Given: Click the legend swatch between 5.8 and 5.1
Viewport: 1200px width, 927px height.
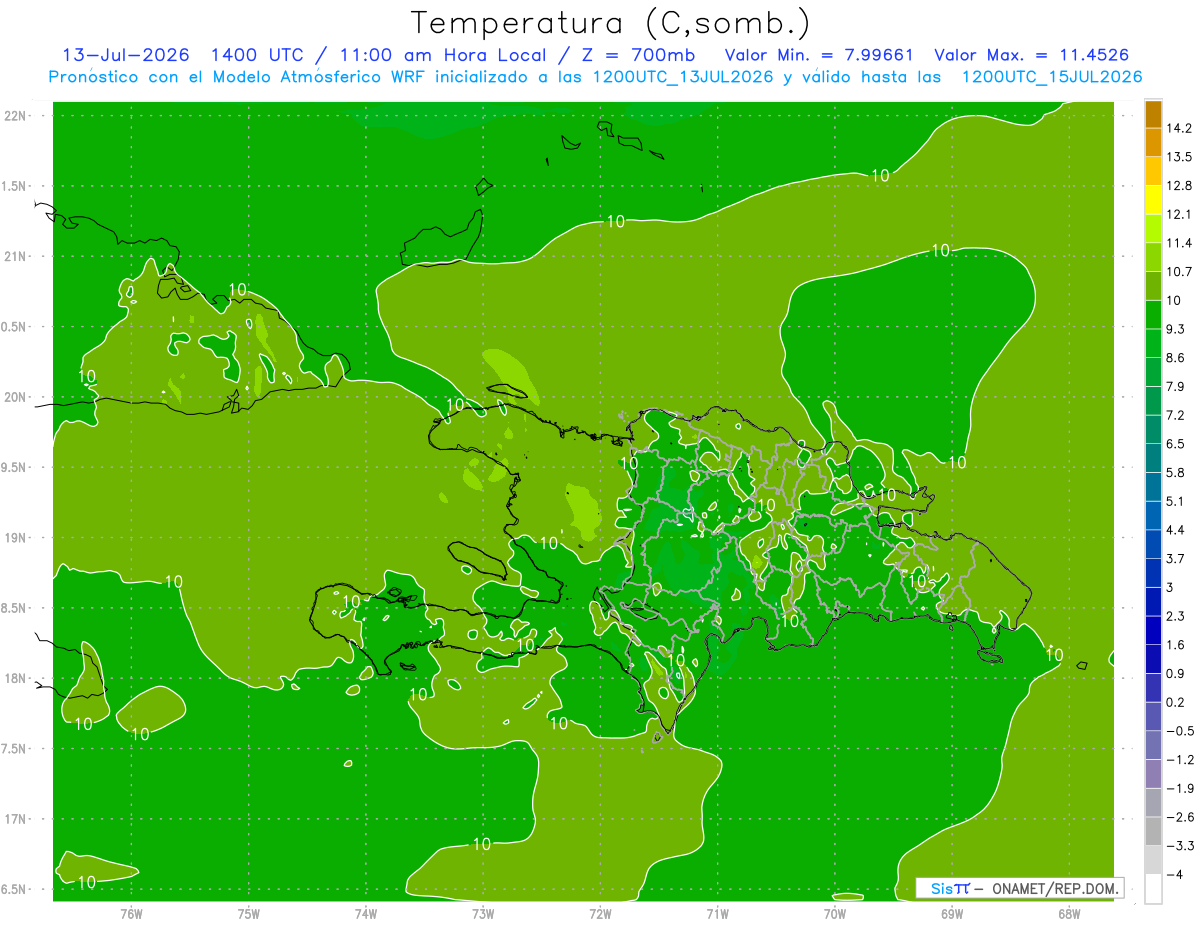Looking at the screenshot, I should click(x=1153, y=486).
